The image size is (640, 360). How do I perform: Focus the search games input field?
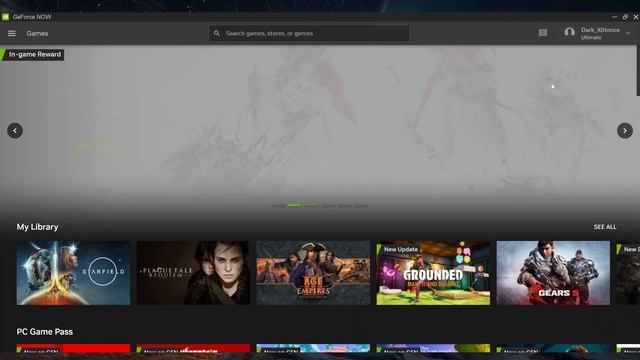point(309,33)
